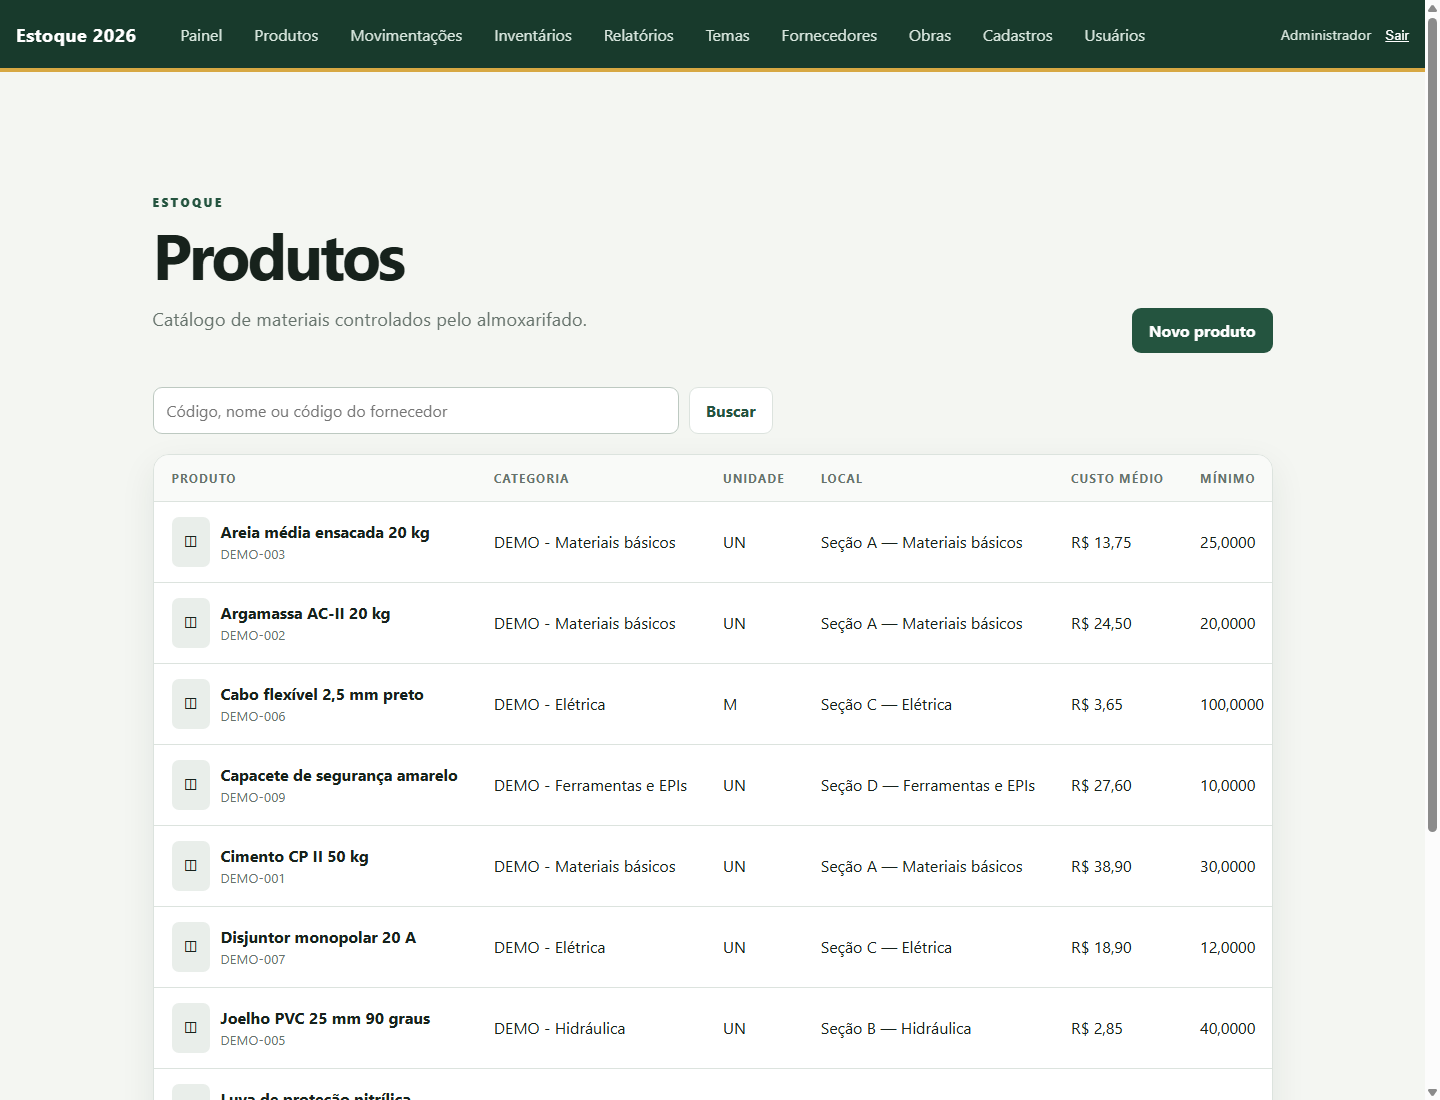Open the Usuários page

(x=1115, y=35)
